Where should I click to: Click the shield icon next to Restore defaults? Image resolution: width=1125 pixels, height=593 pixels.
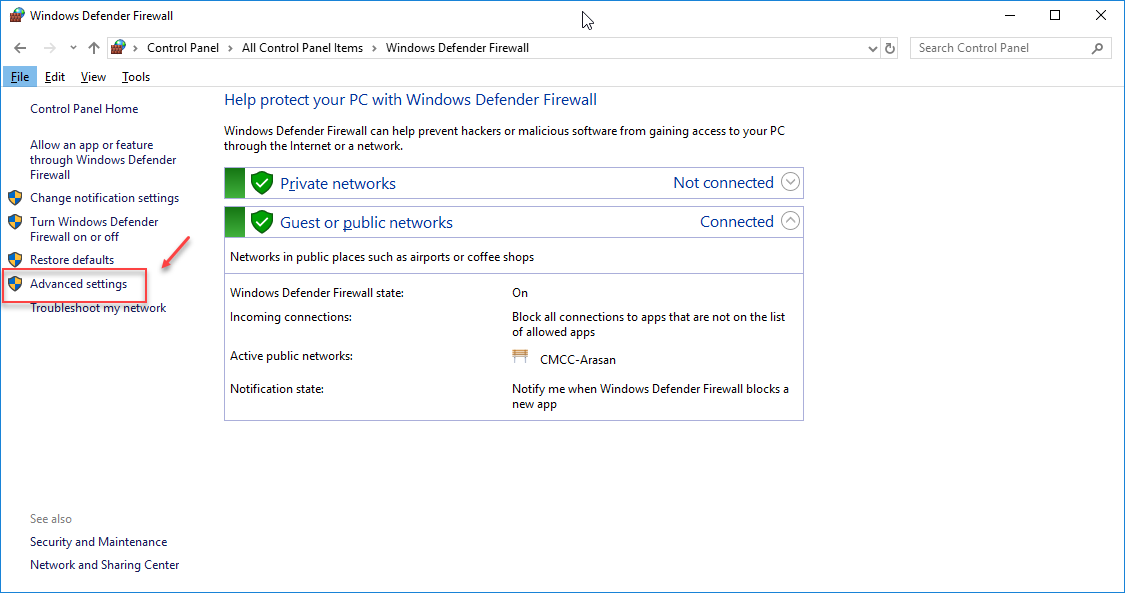tap(15, 260)
